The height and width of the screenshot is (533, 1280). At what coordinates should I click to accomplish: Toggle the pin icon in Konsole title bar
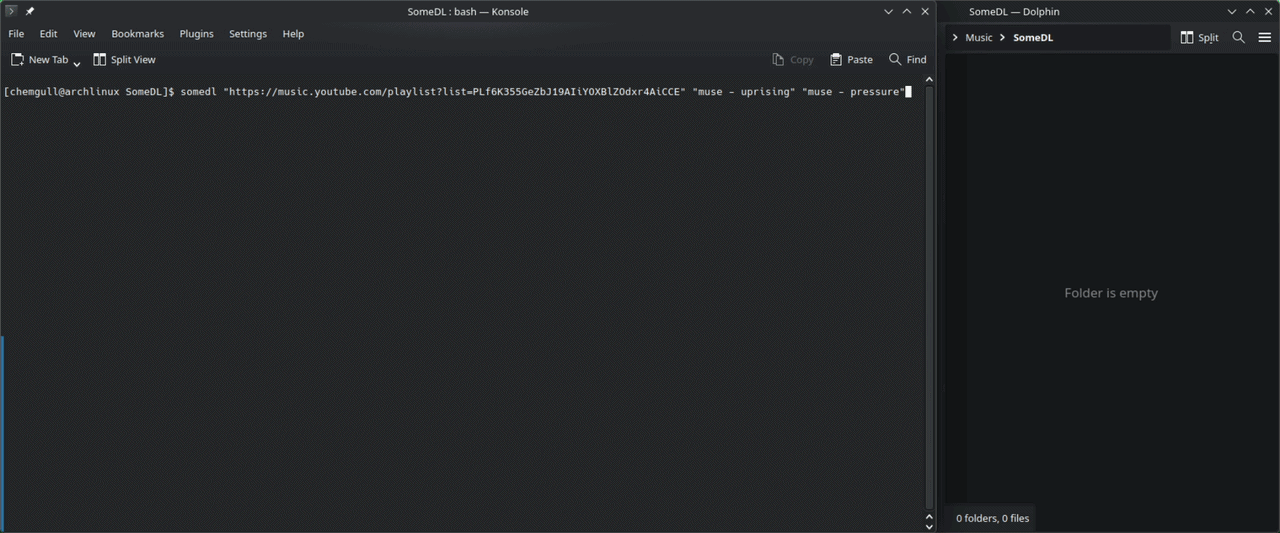point(30,11)
